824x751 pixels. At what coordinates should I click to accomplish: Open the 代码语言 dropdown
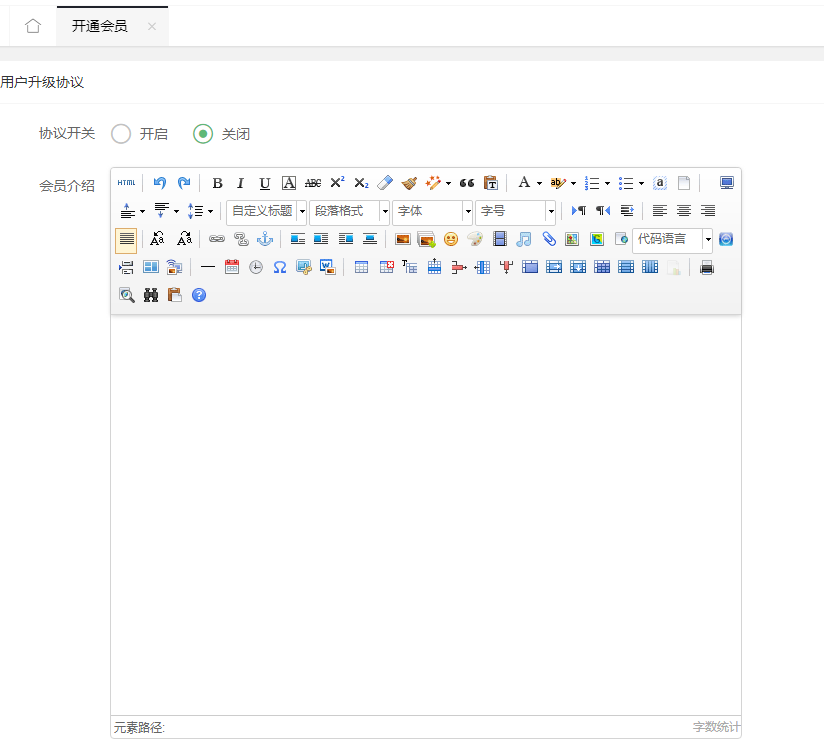(673, 240)
